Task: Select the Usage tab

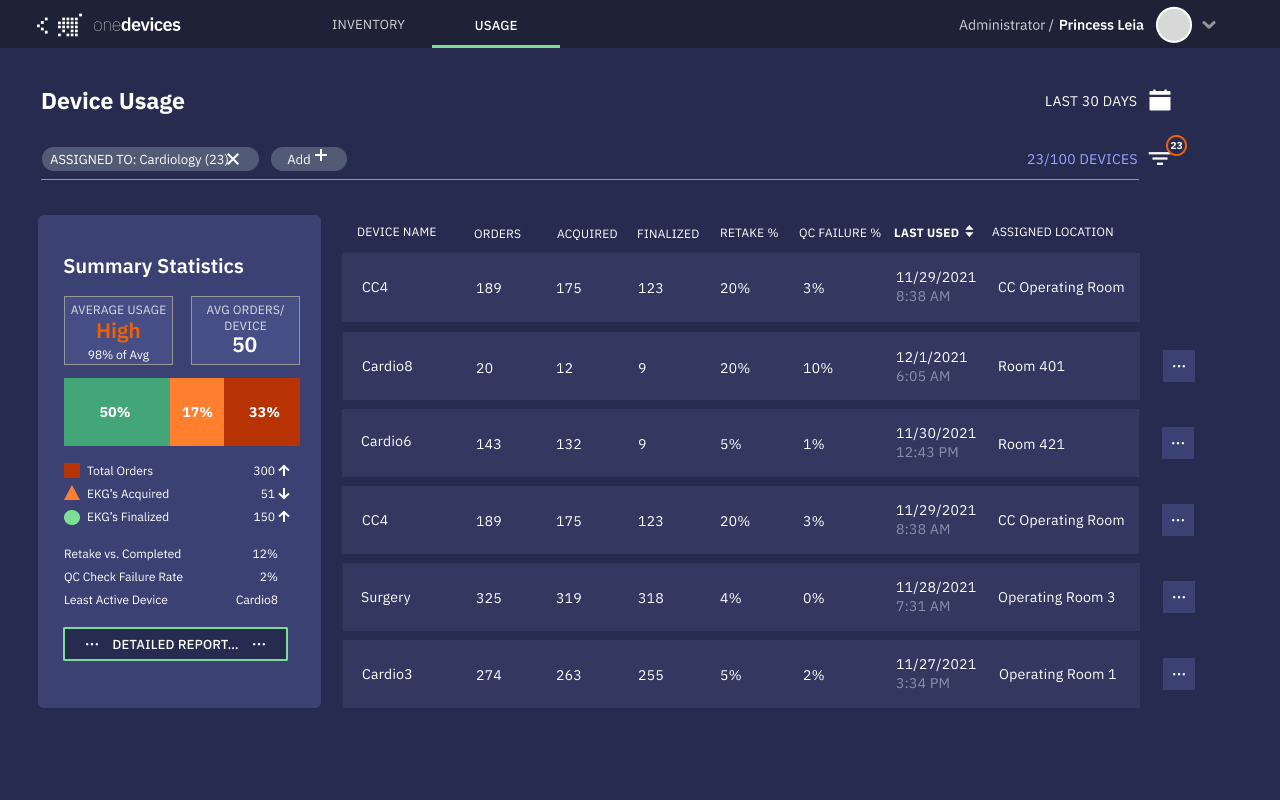Action: 496,25
